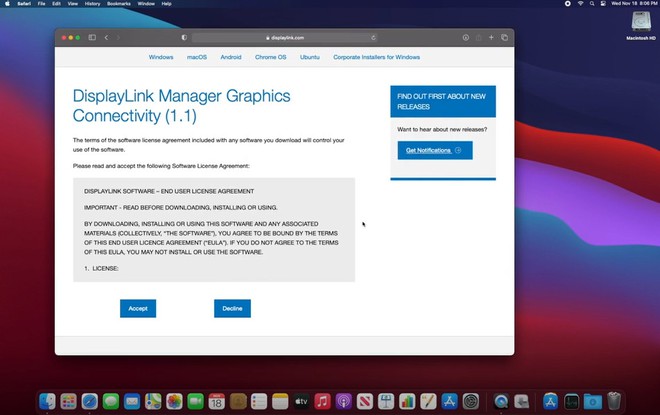Image resolution: width=660 pixels, height=415 pixels.
Task: Open the Windows downloads tab
Action: pos(161,57)
